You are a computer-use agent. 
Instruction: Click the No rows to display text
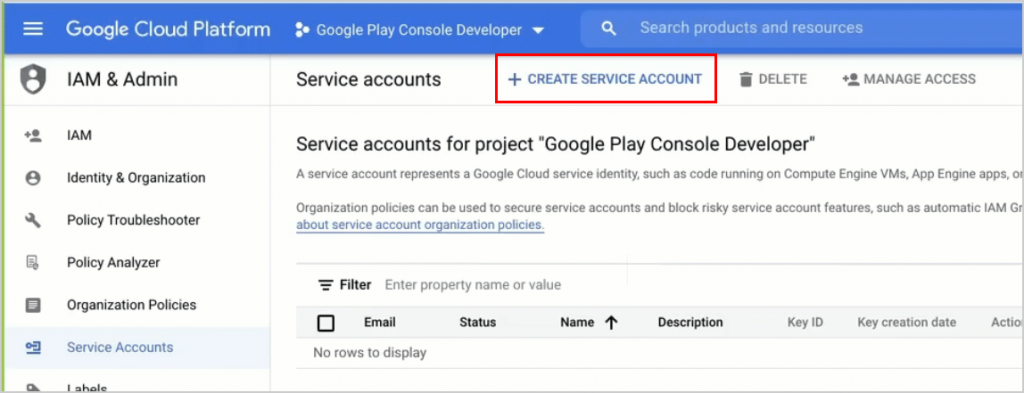[370, 353]
